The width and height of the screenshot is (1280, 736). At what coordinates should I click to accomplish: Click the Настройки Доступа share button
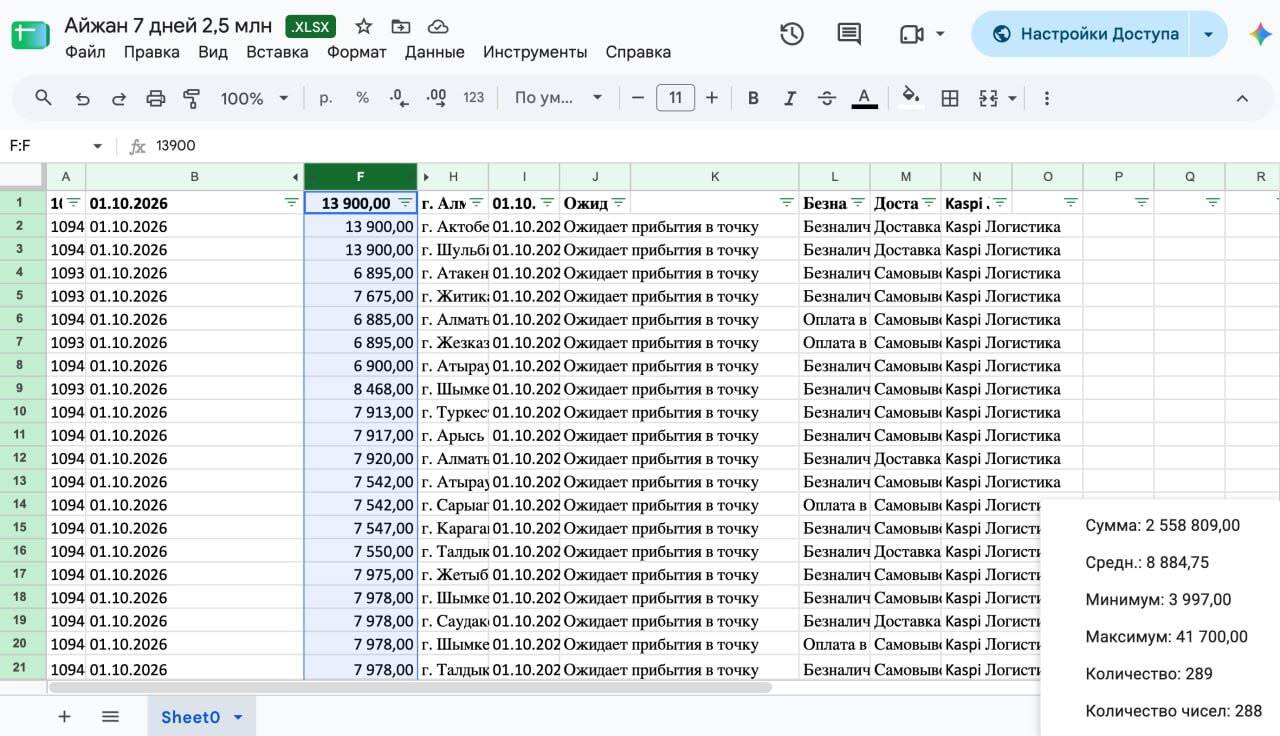tap(1081, 34)
